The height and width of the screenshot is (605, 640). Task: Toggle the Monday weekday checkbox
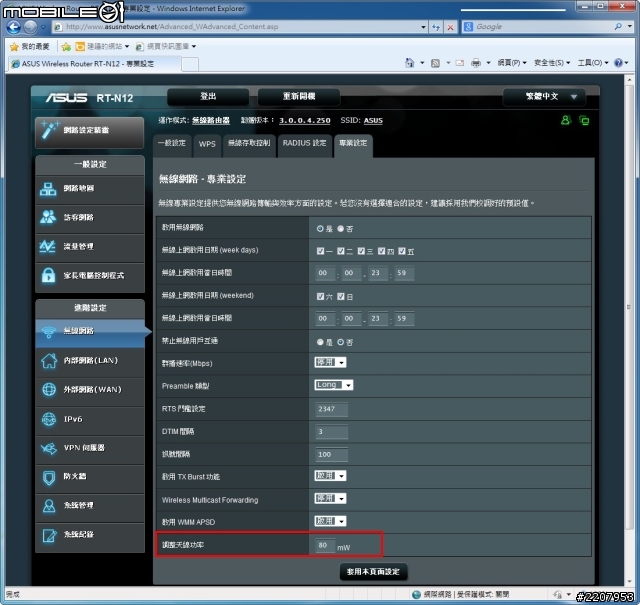[x=320, y=251]
